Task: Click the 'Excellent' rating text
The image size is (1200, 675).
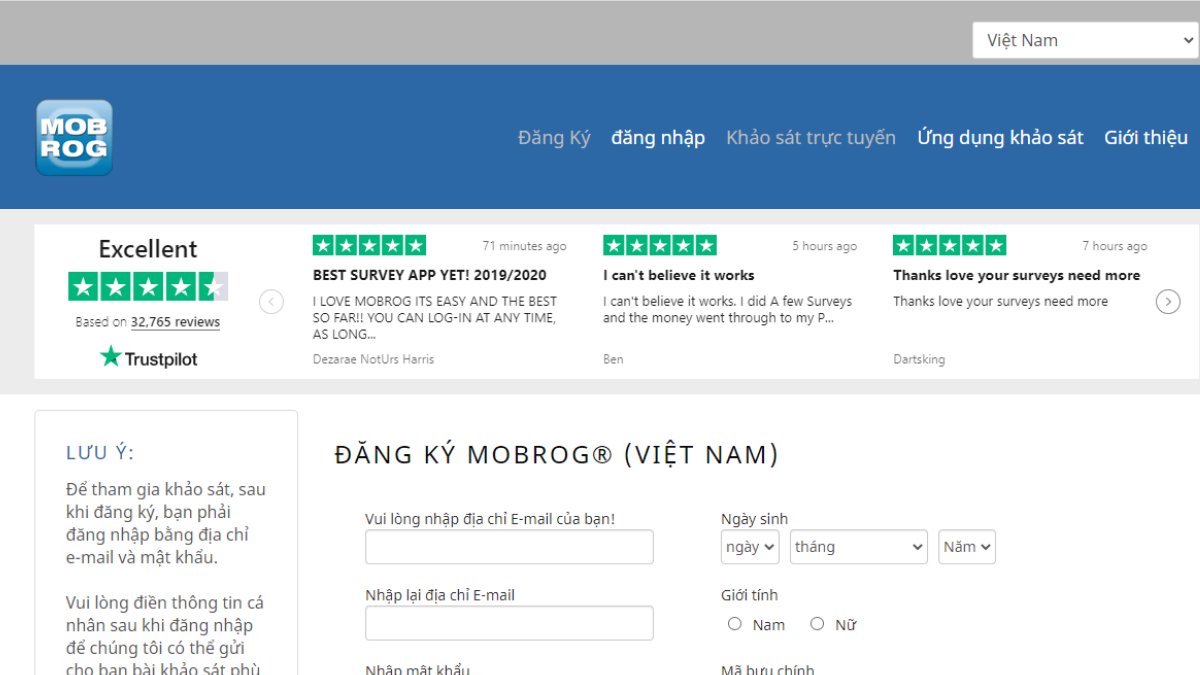Action: [148, 249]
